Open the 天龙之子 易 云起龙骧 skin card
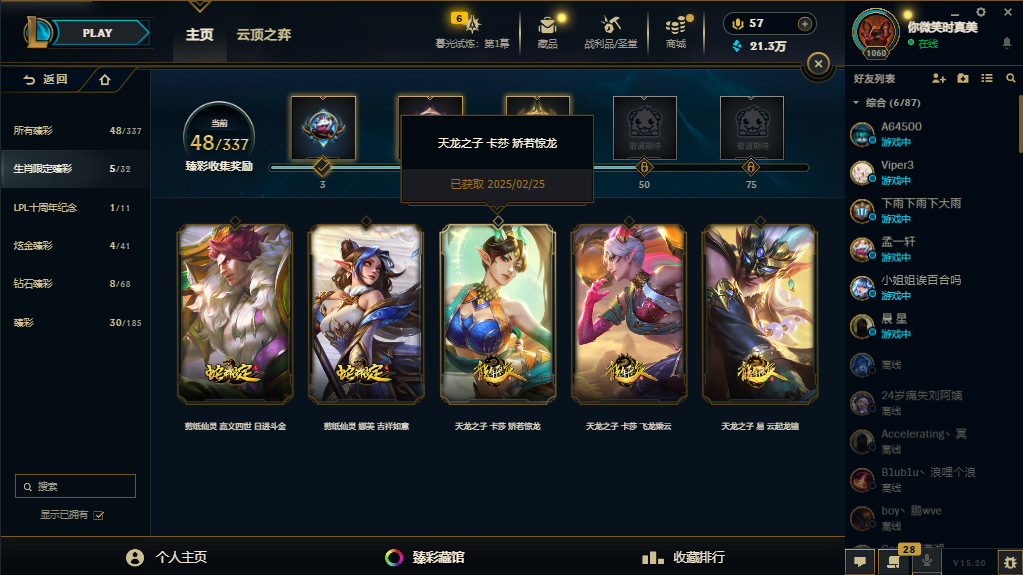 pyautogui.click(x=759, y=314)
